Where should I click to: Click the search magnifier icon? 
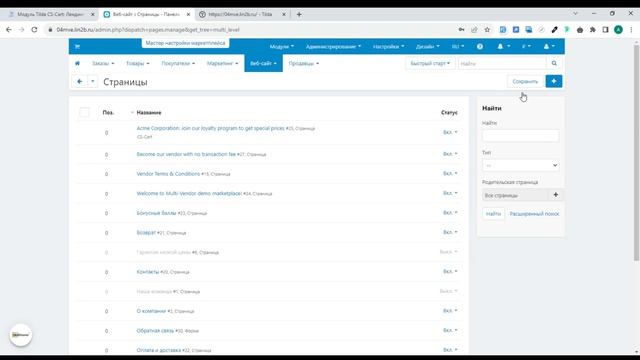coord(554,63)
